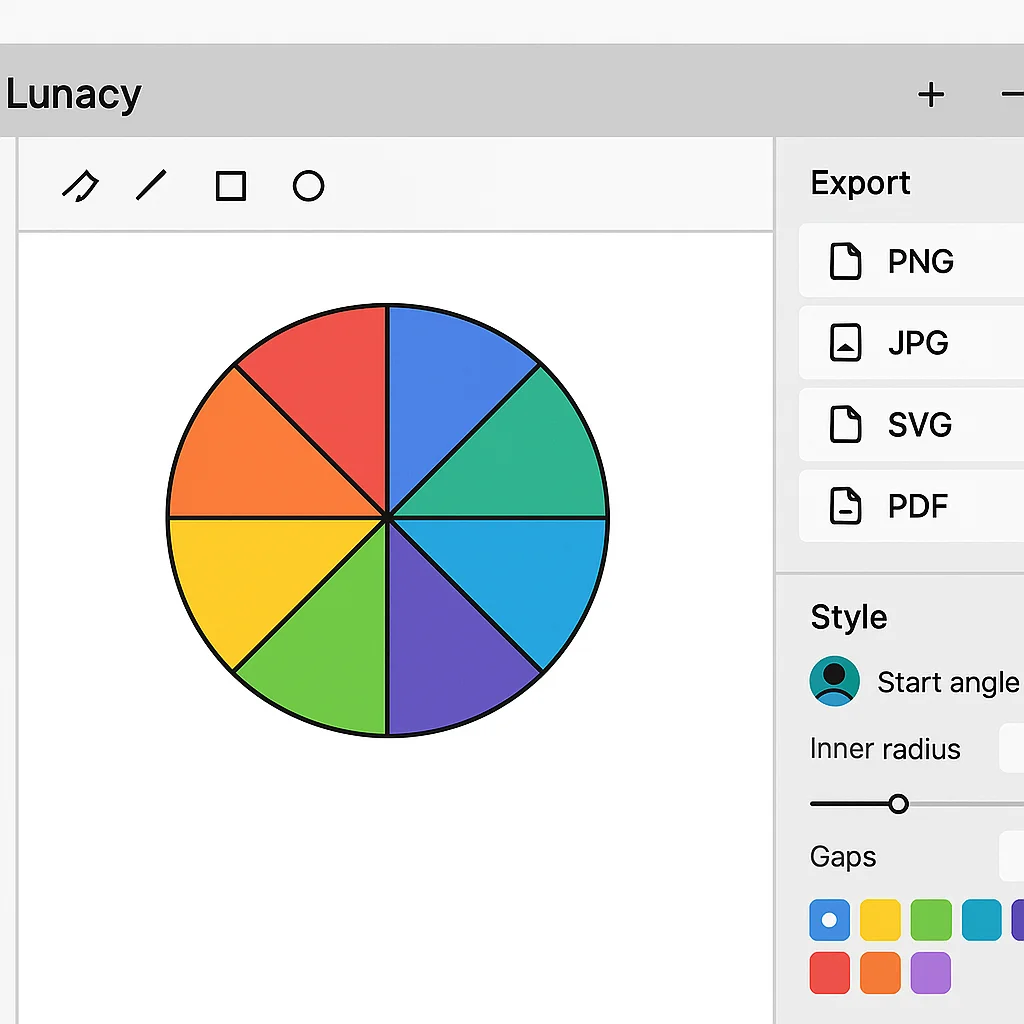
Task: Click the plus button in the title bar
Action: tap(931, 94)
